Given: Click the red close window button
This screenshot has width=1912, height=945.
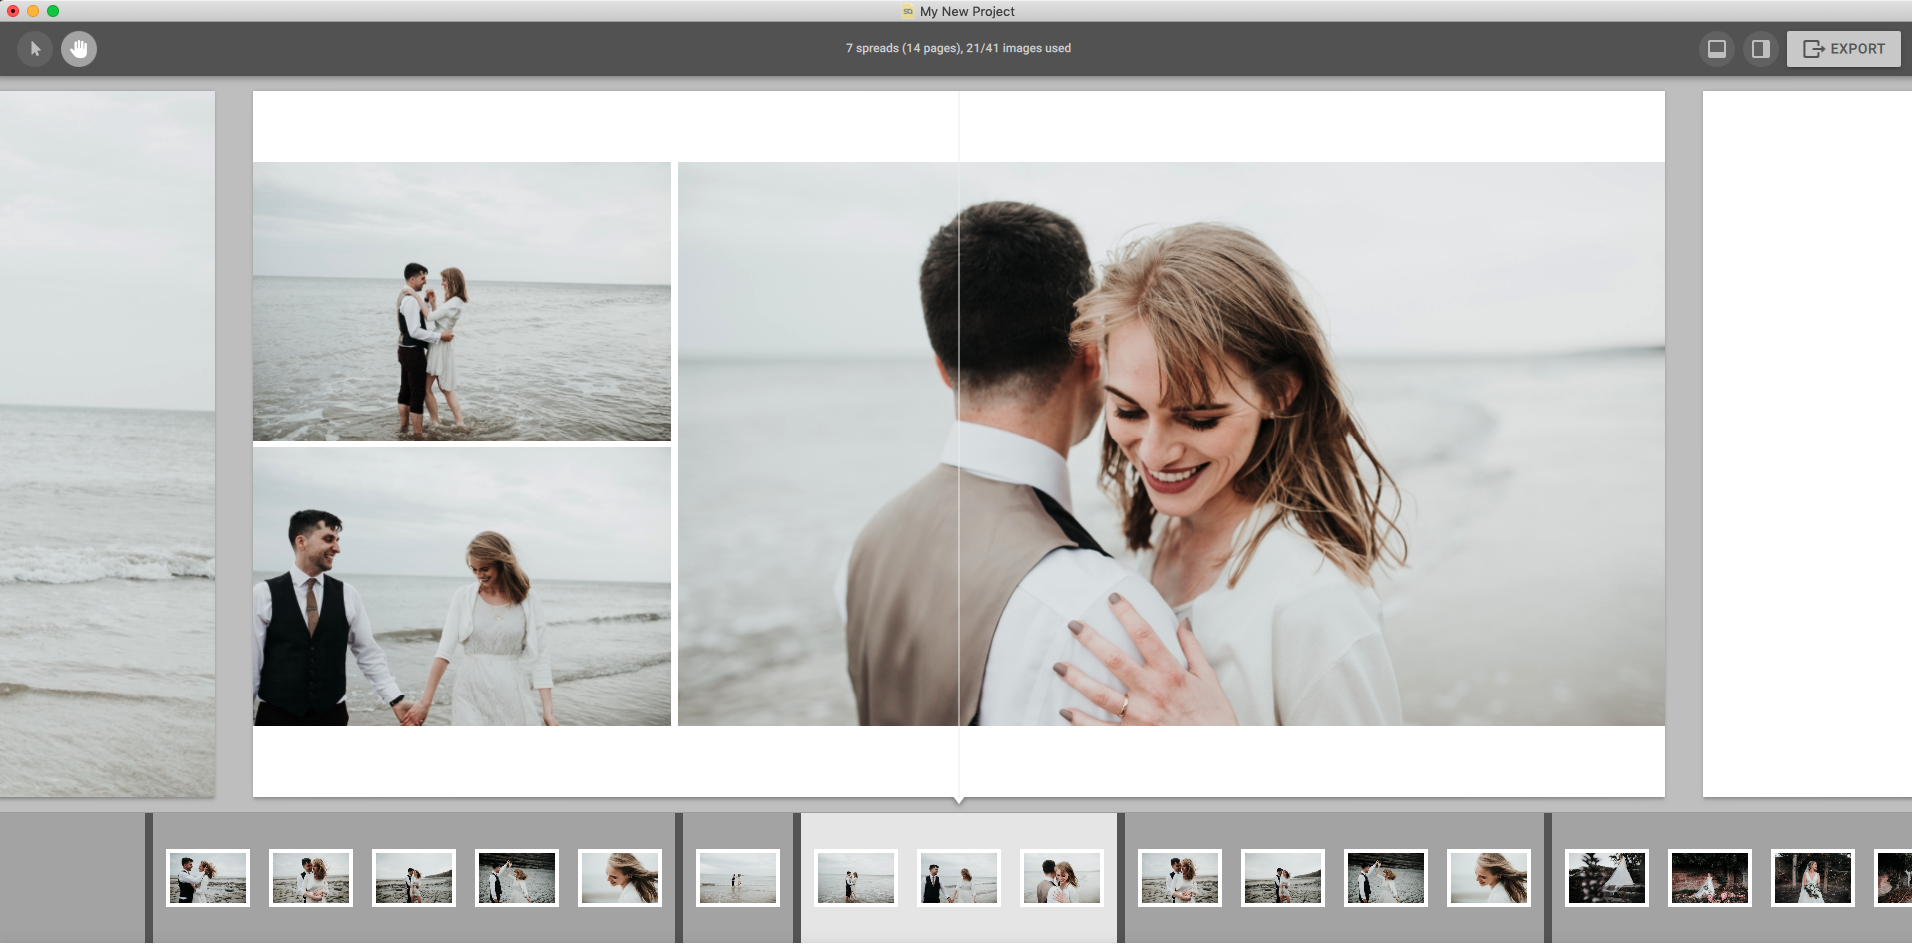Looking at the screenshot, I should point(13,11).
